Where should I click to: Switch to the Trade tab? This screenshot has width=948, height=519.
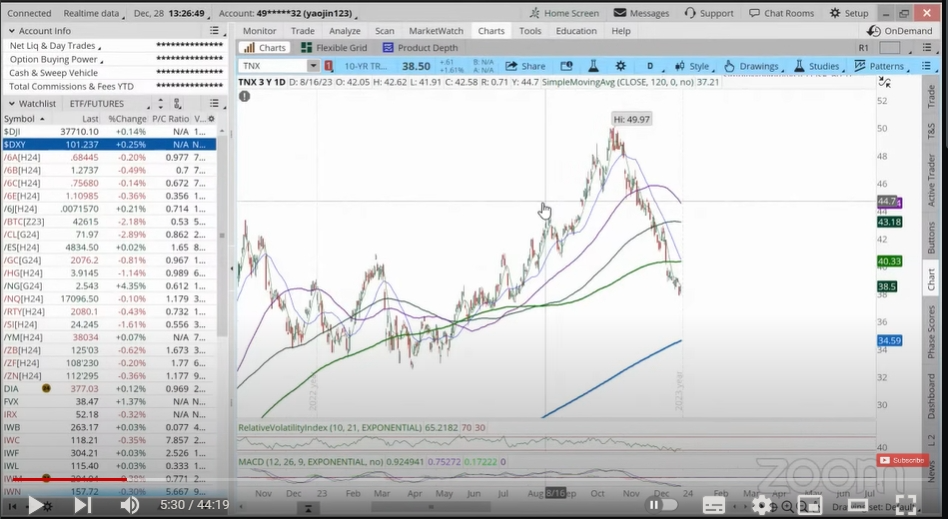tap(302, 31)
